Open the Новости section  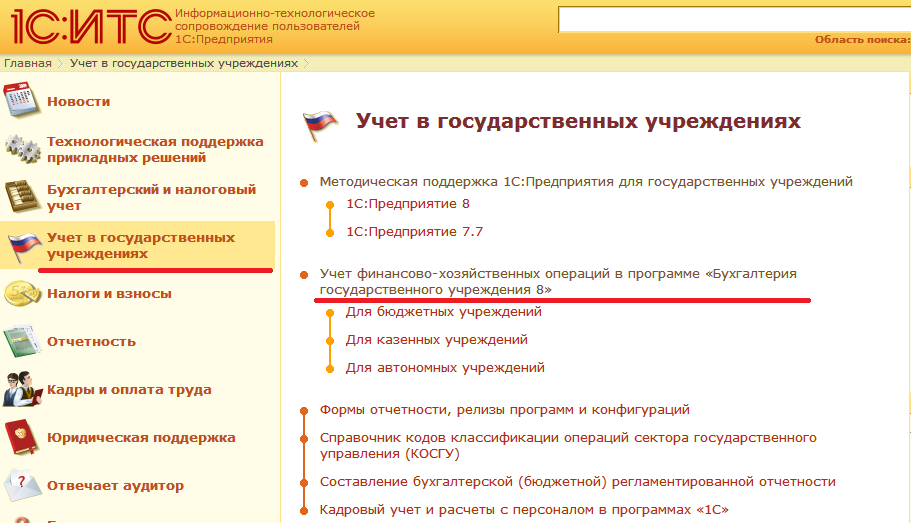[78, 102]
